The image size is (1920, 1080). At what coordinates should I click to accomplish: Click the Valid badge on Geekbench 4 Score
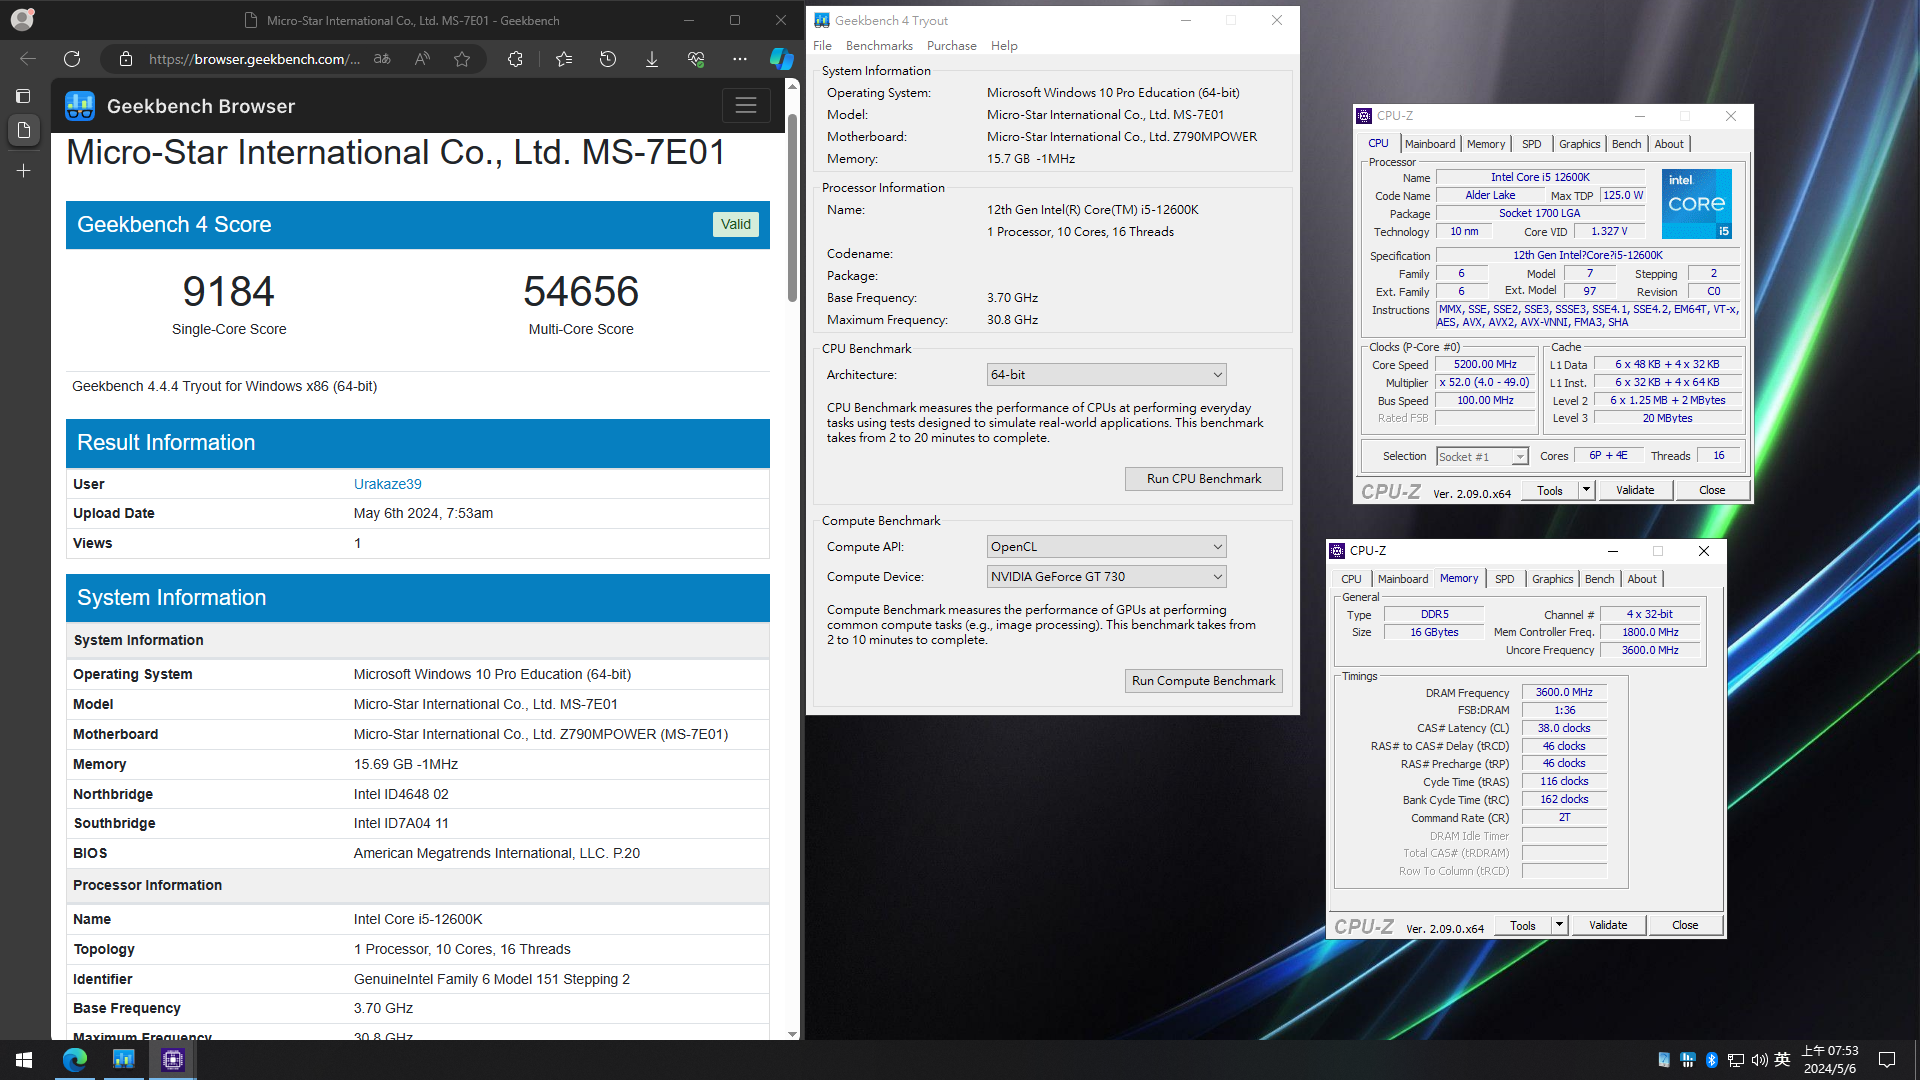tap(736, 224)
